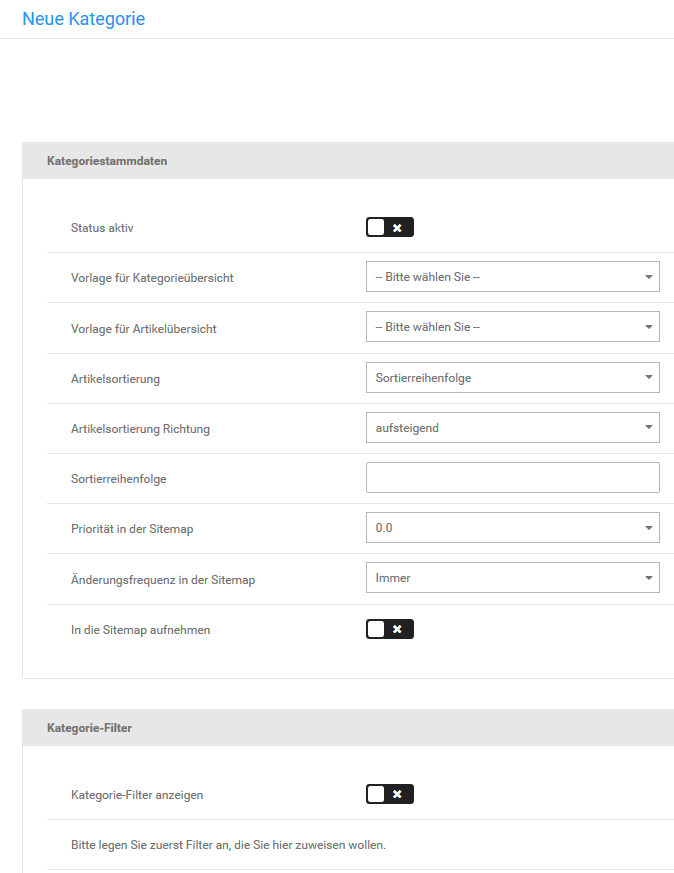The height and width of the screenshot is (873, 674).
Task: Click the Kategorie-Filter section header
Action: coord(89,728)
